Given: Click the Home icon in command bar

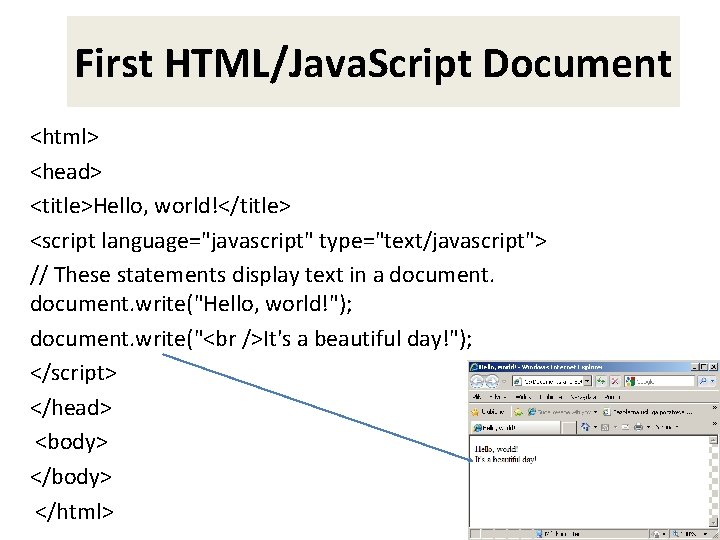Looking at the screenshot, I should tap(585, 427).
